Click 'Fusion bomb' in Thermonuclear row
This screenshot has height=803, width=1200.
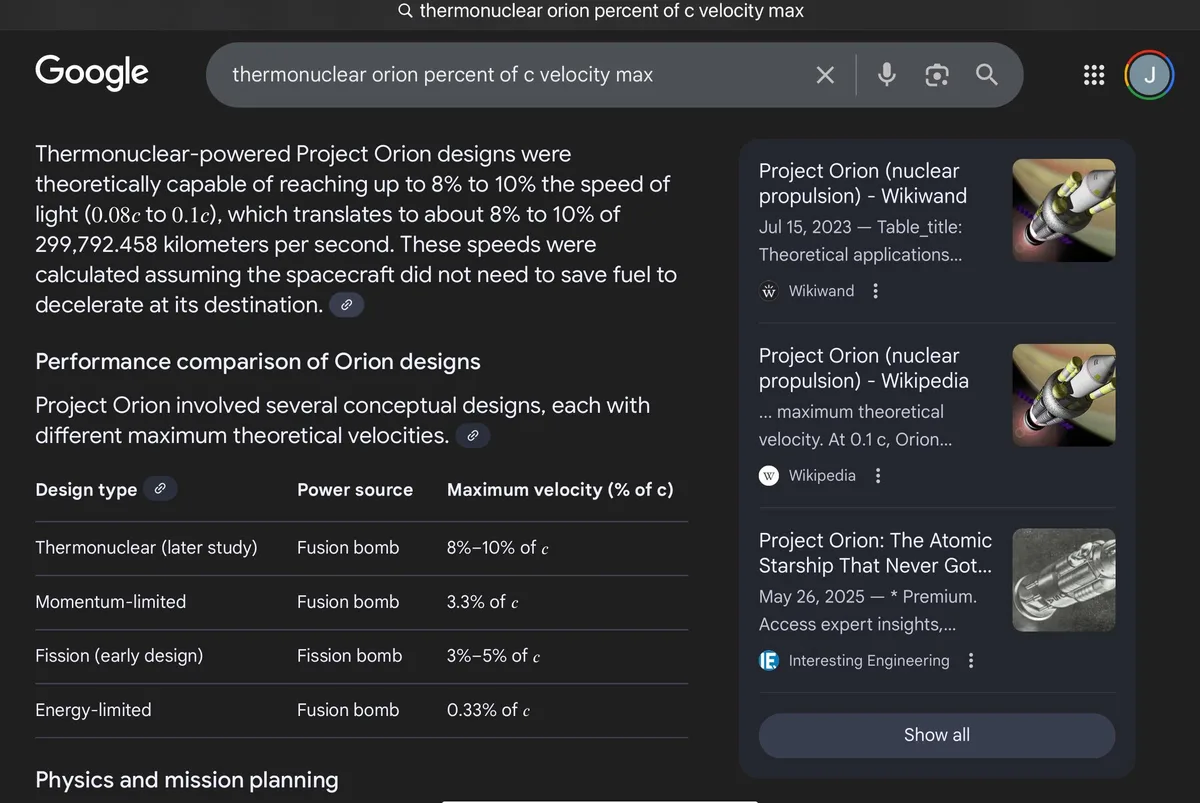[348, 548]
